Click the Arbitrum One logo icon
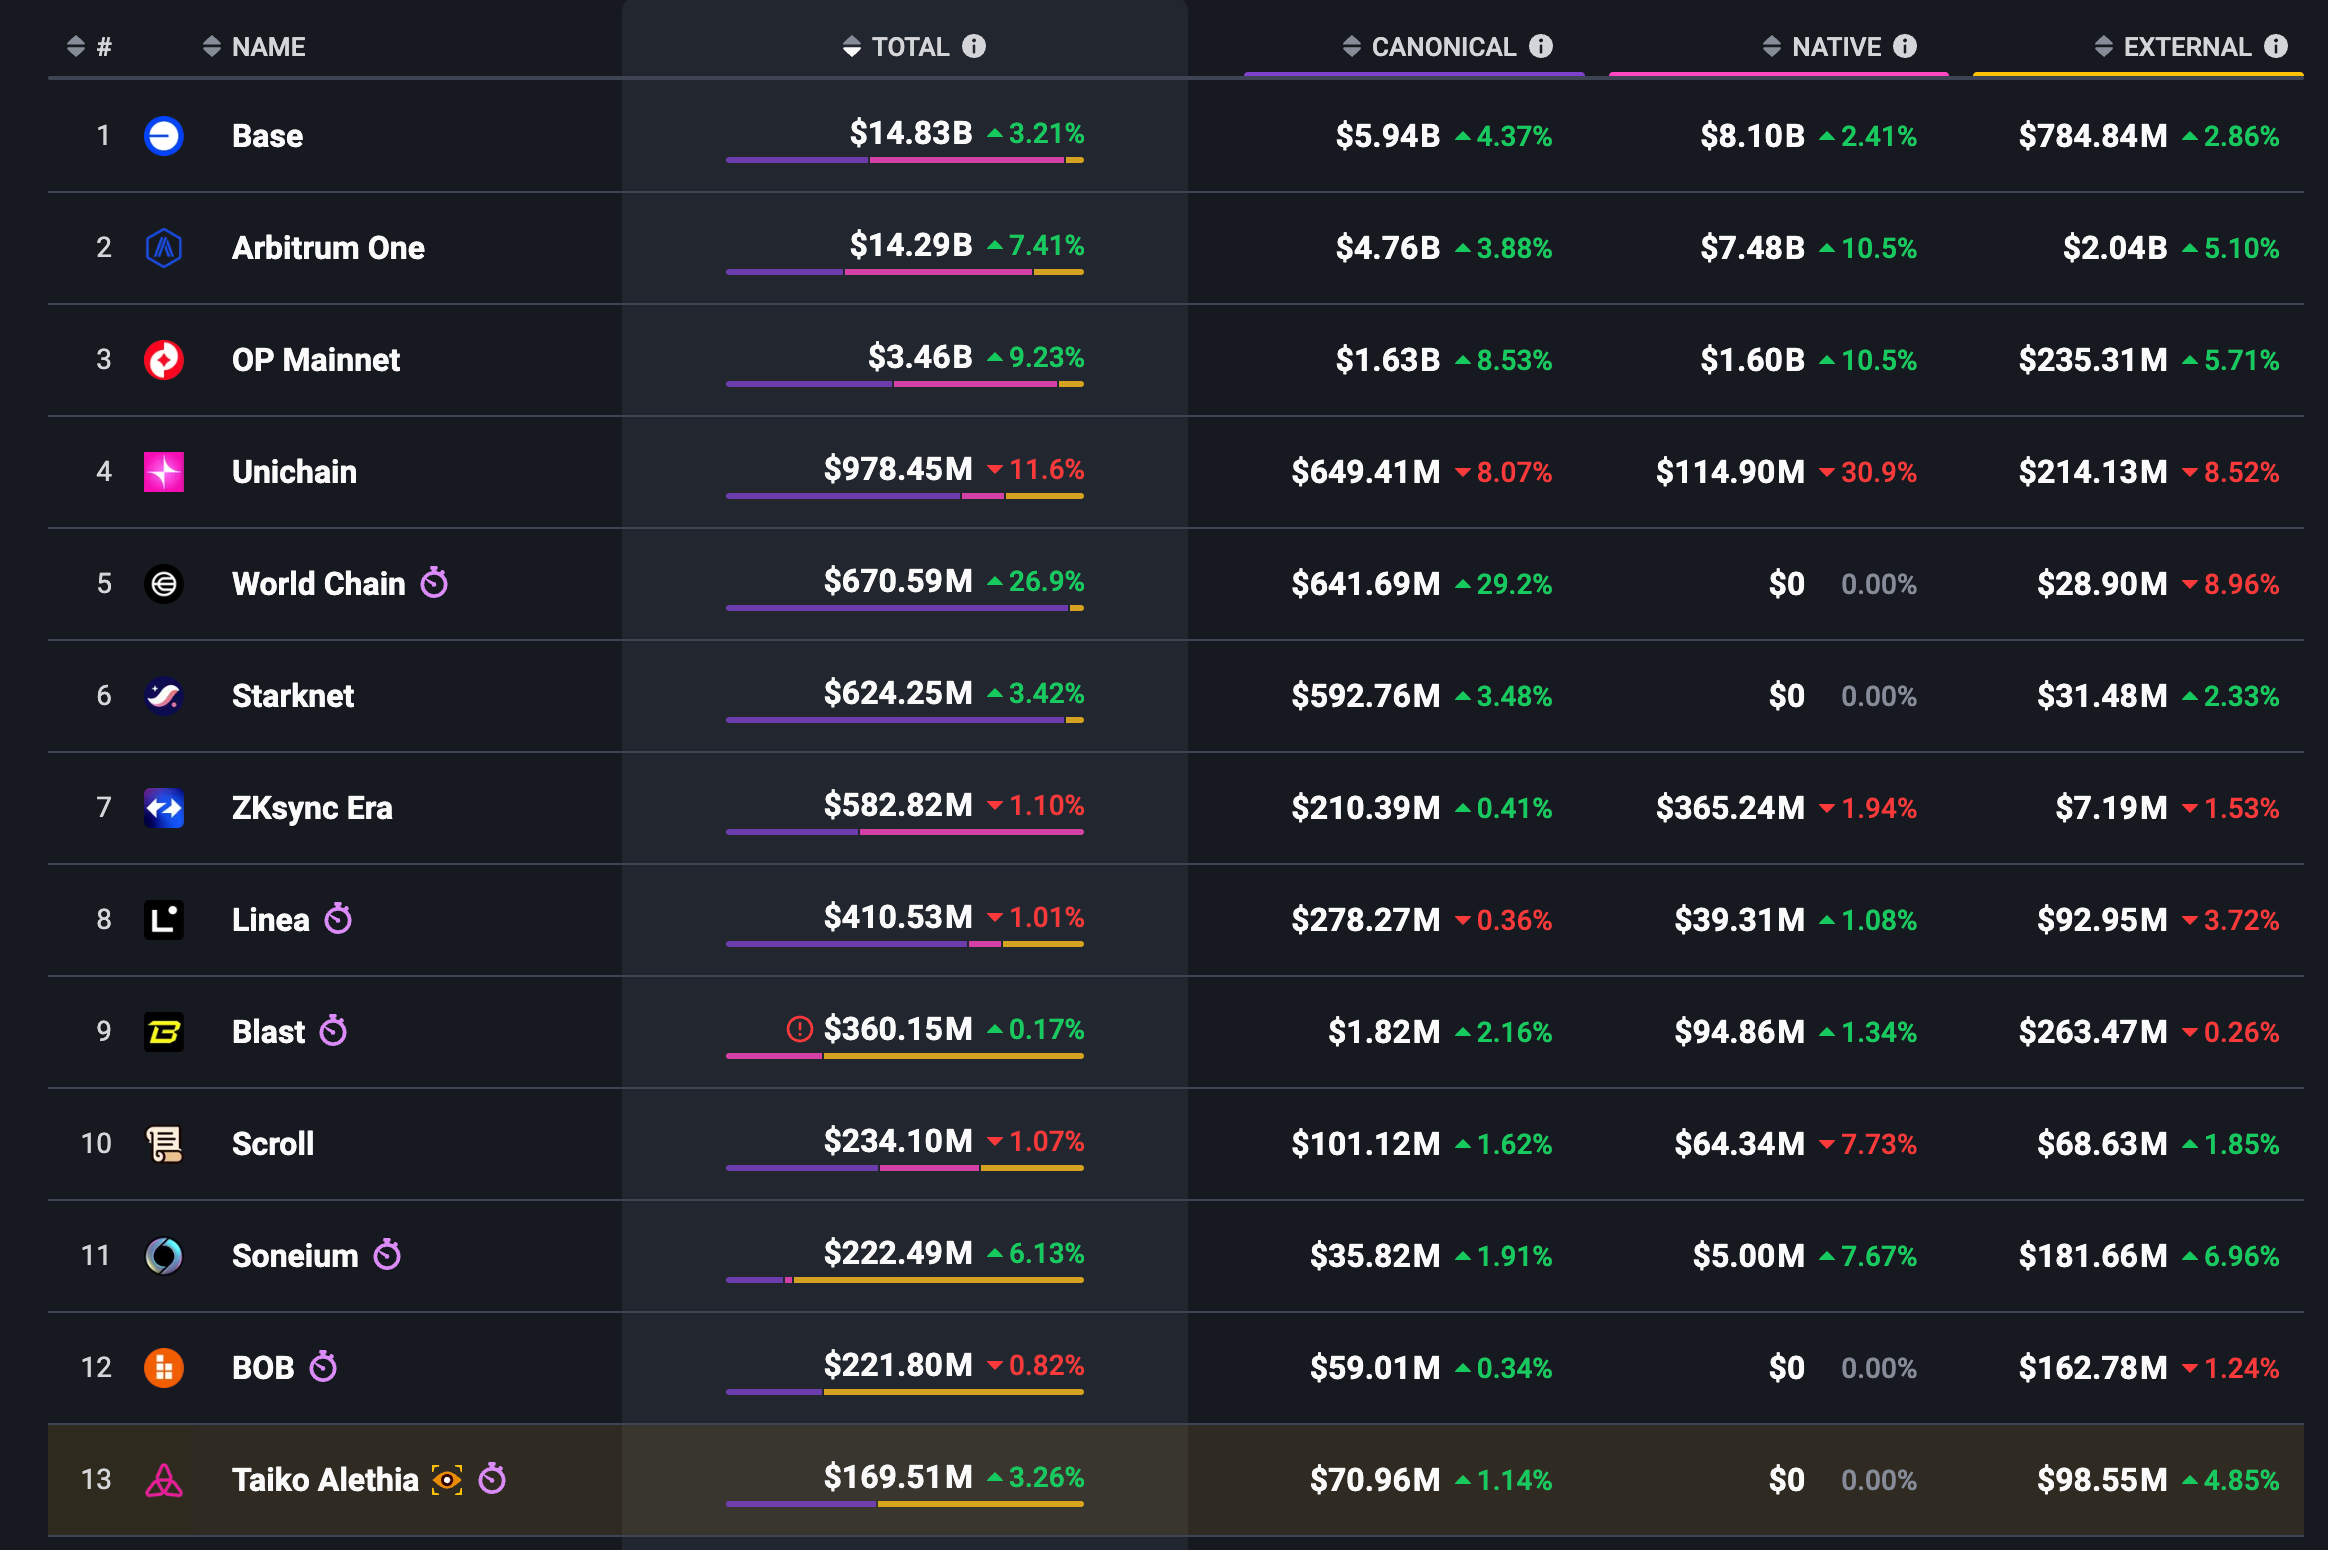The height and width of the screenshot is (1550, 2328). point(164,248)
